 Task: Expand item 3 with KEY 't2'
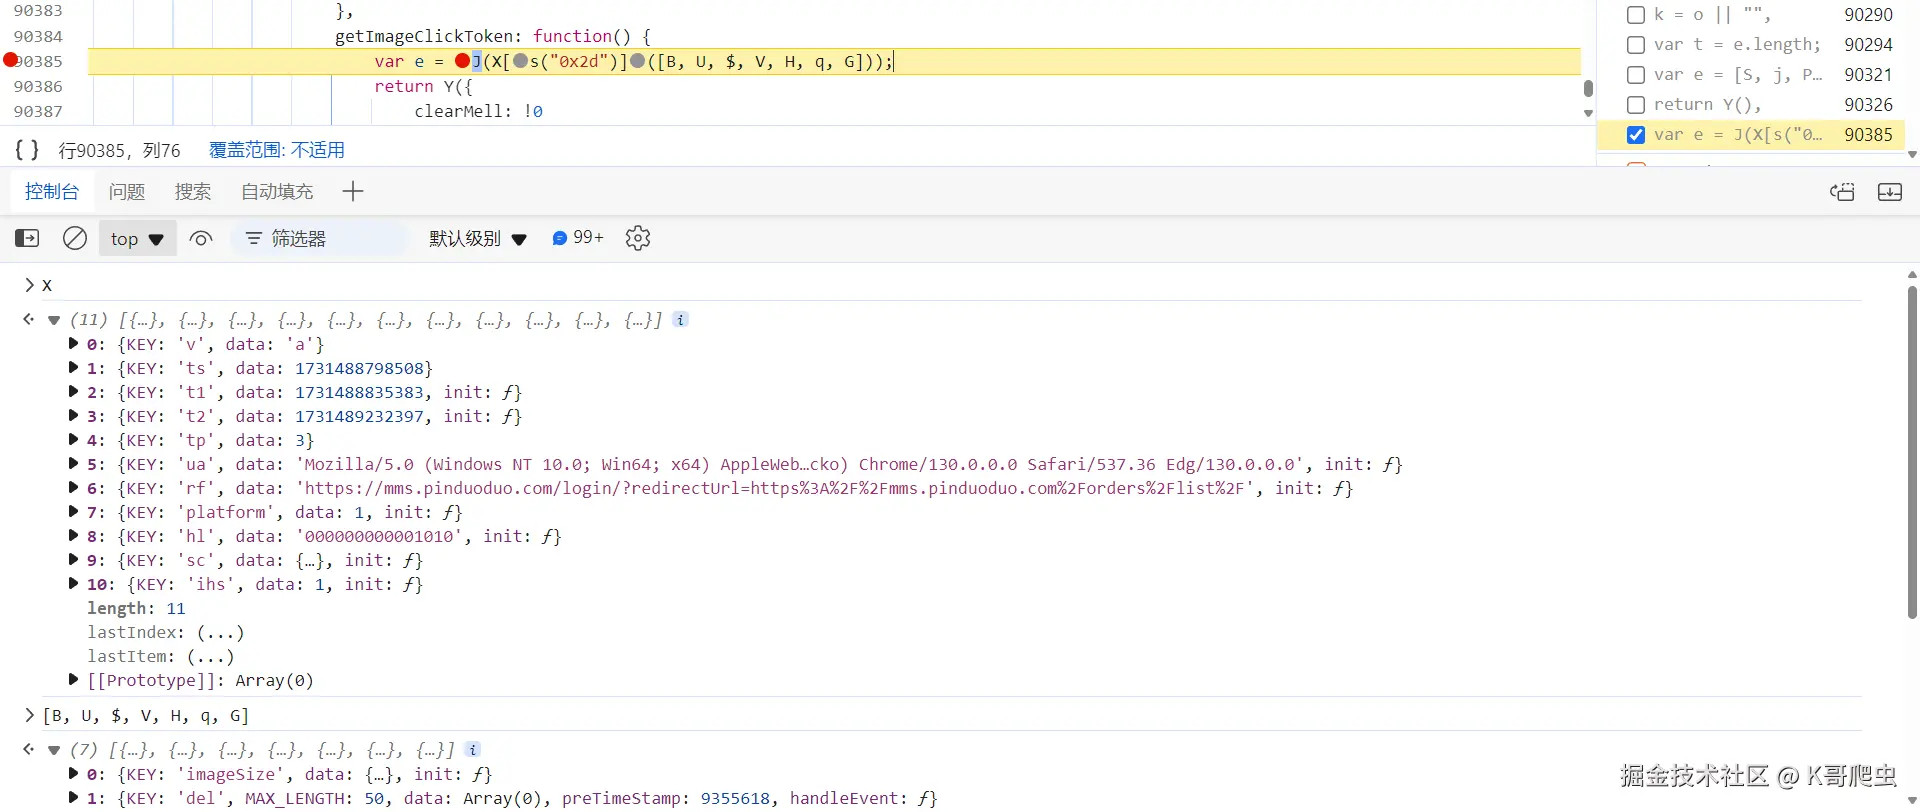coord(74,416)
